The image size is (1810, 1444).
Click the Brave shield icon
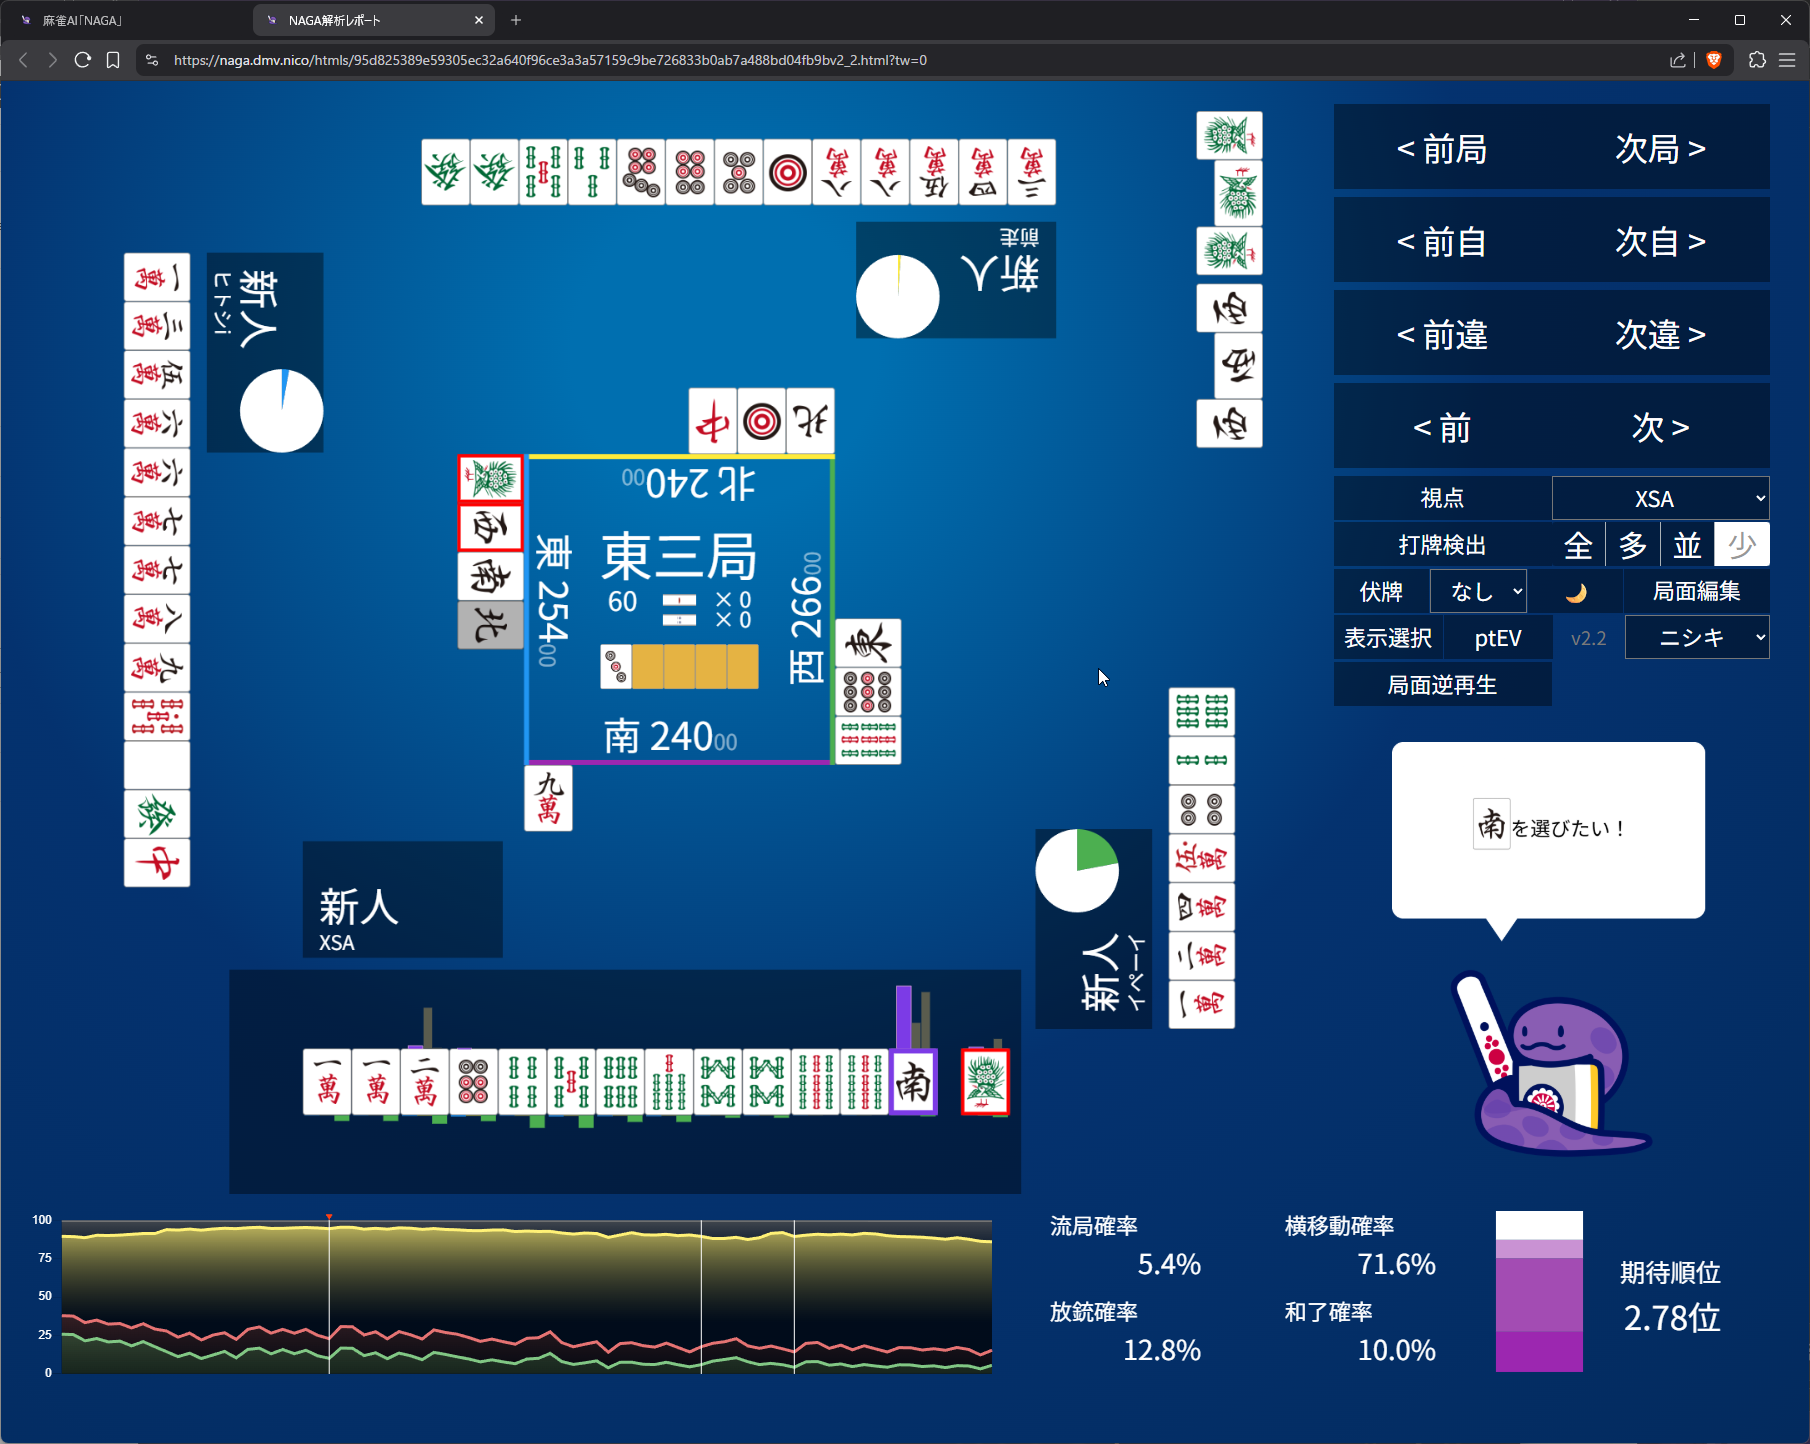tap(1714, 60)
